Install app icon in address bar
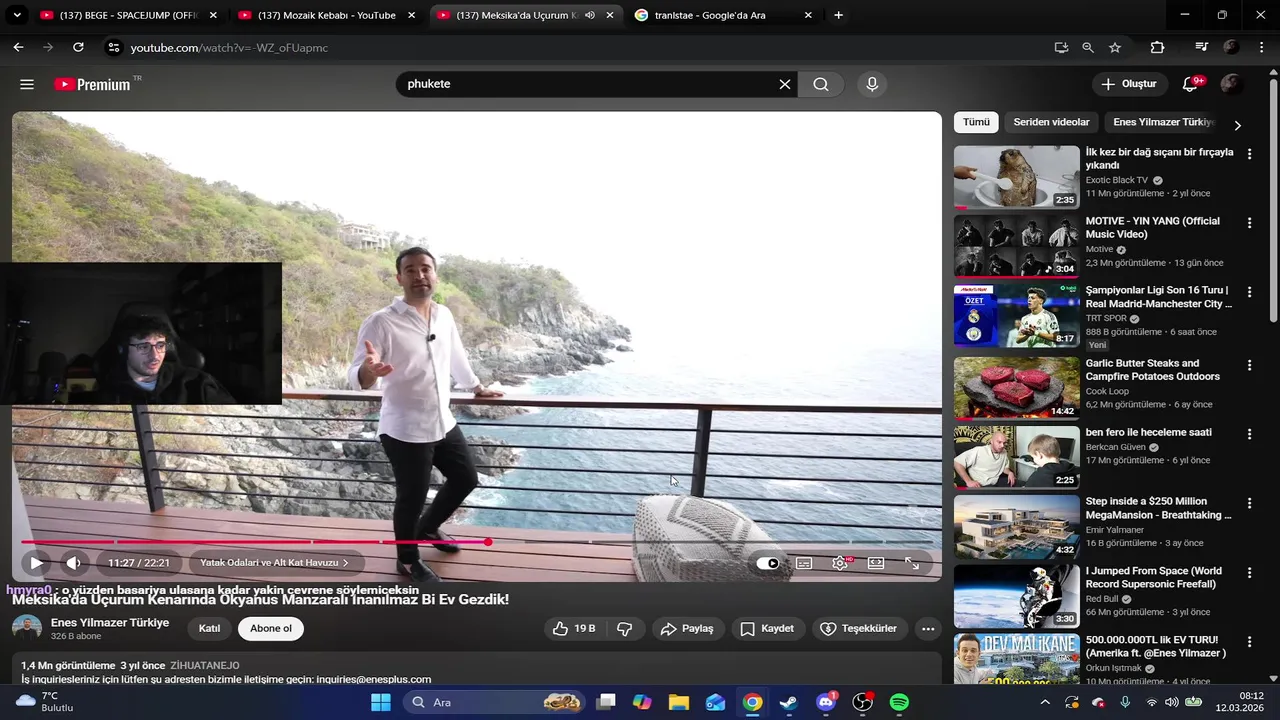Screen dimensions: 1280x720 (1061, 47)
